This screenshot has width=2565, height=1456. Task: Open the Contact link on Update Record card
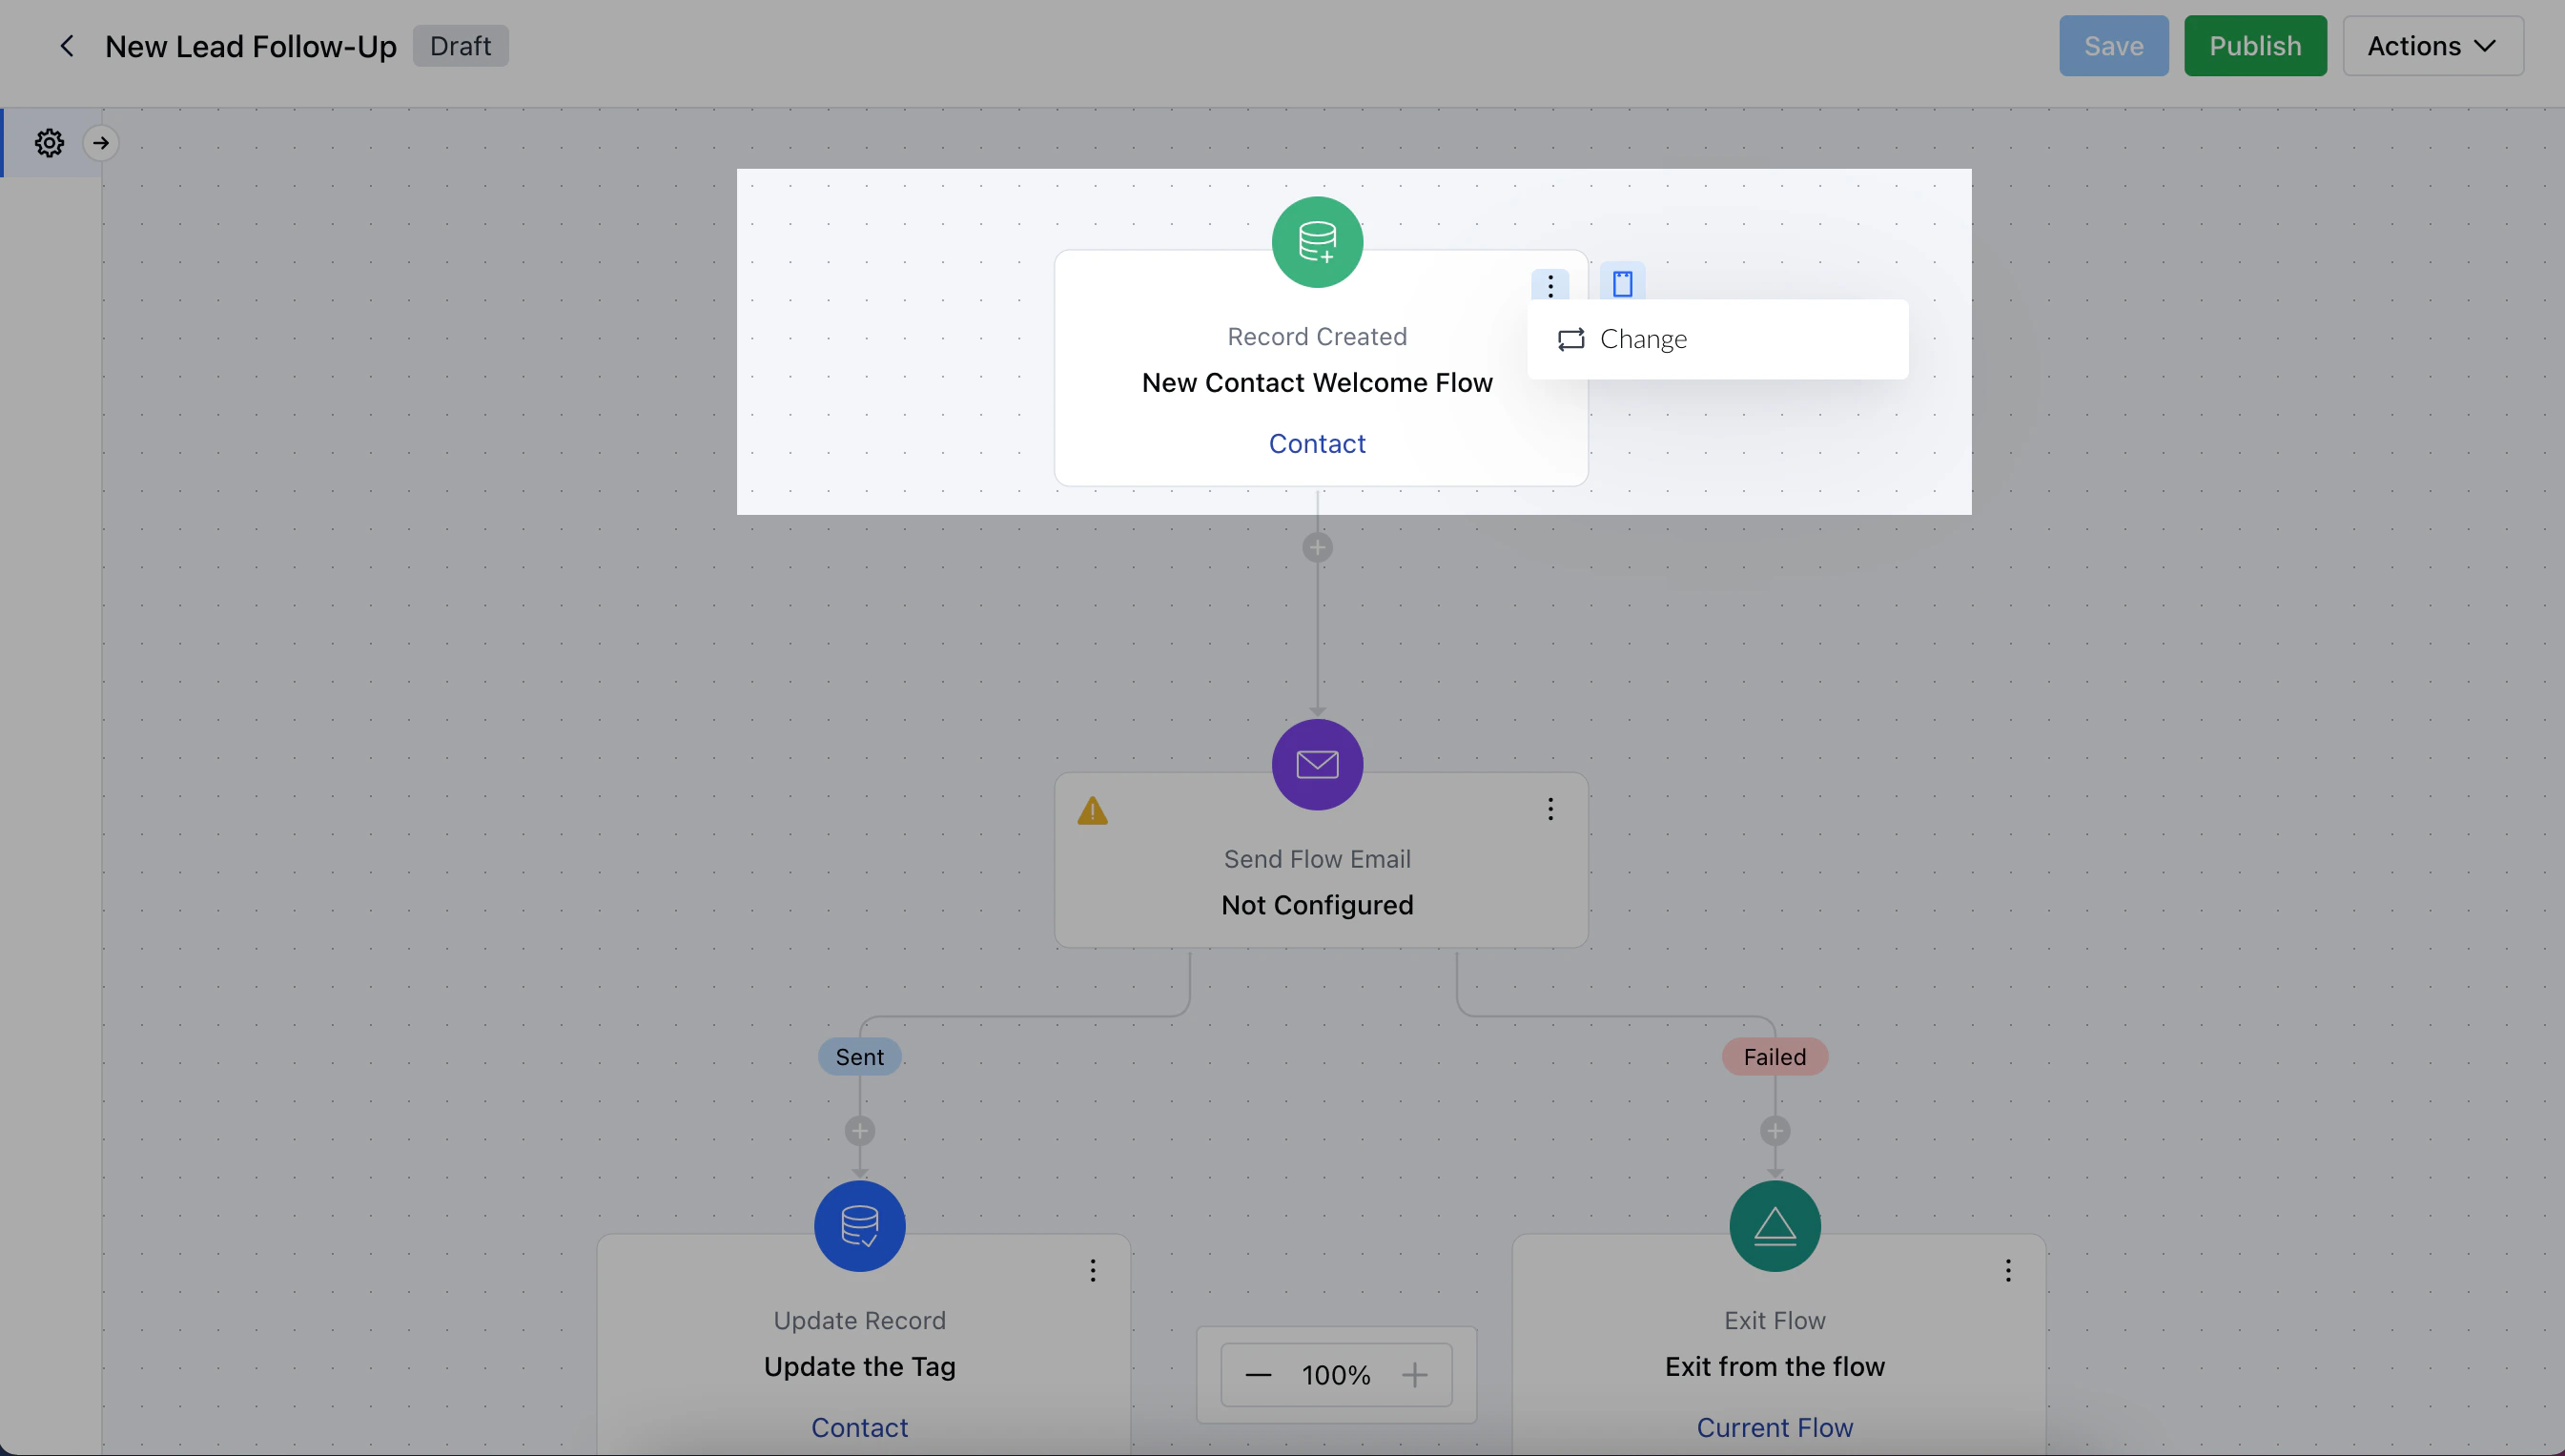tap(859, 1427)
